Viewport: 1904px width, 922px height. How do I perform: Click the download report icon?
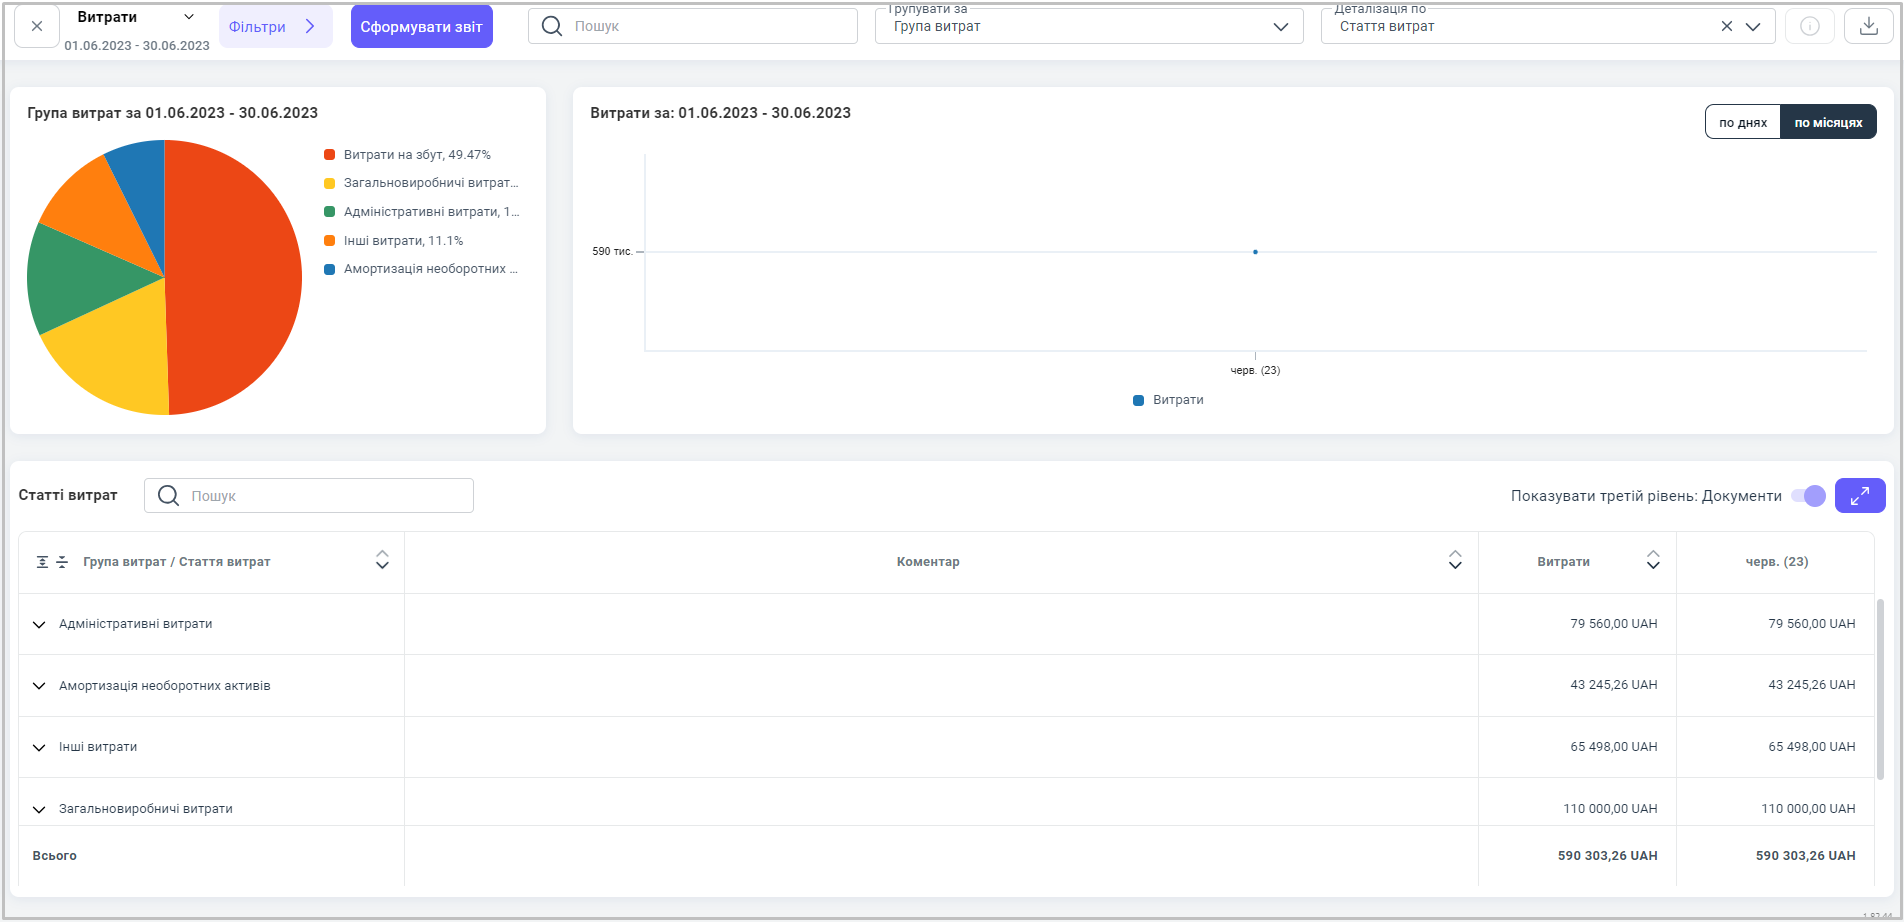coord(1868,26)
